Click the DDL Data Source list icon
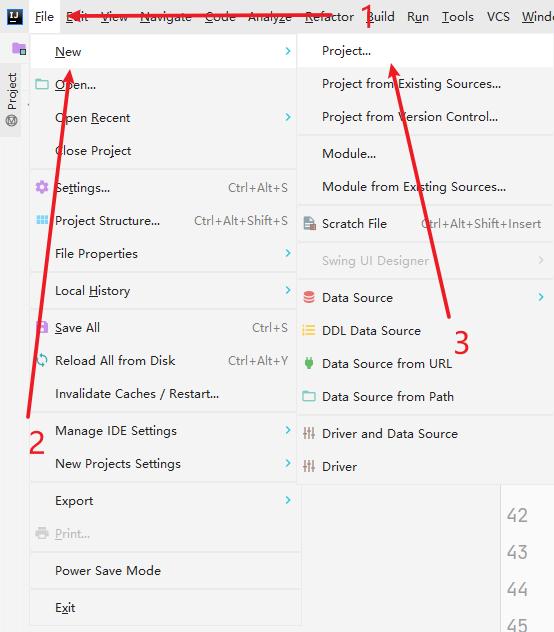Viewport: 554px width, 632px height. pyautogui.click(x=309, y=331)
